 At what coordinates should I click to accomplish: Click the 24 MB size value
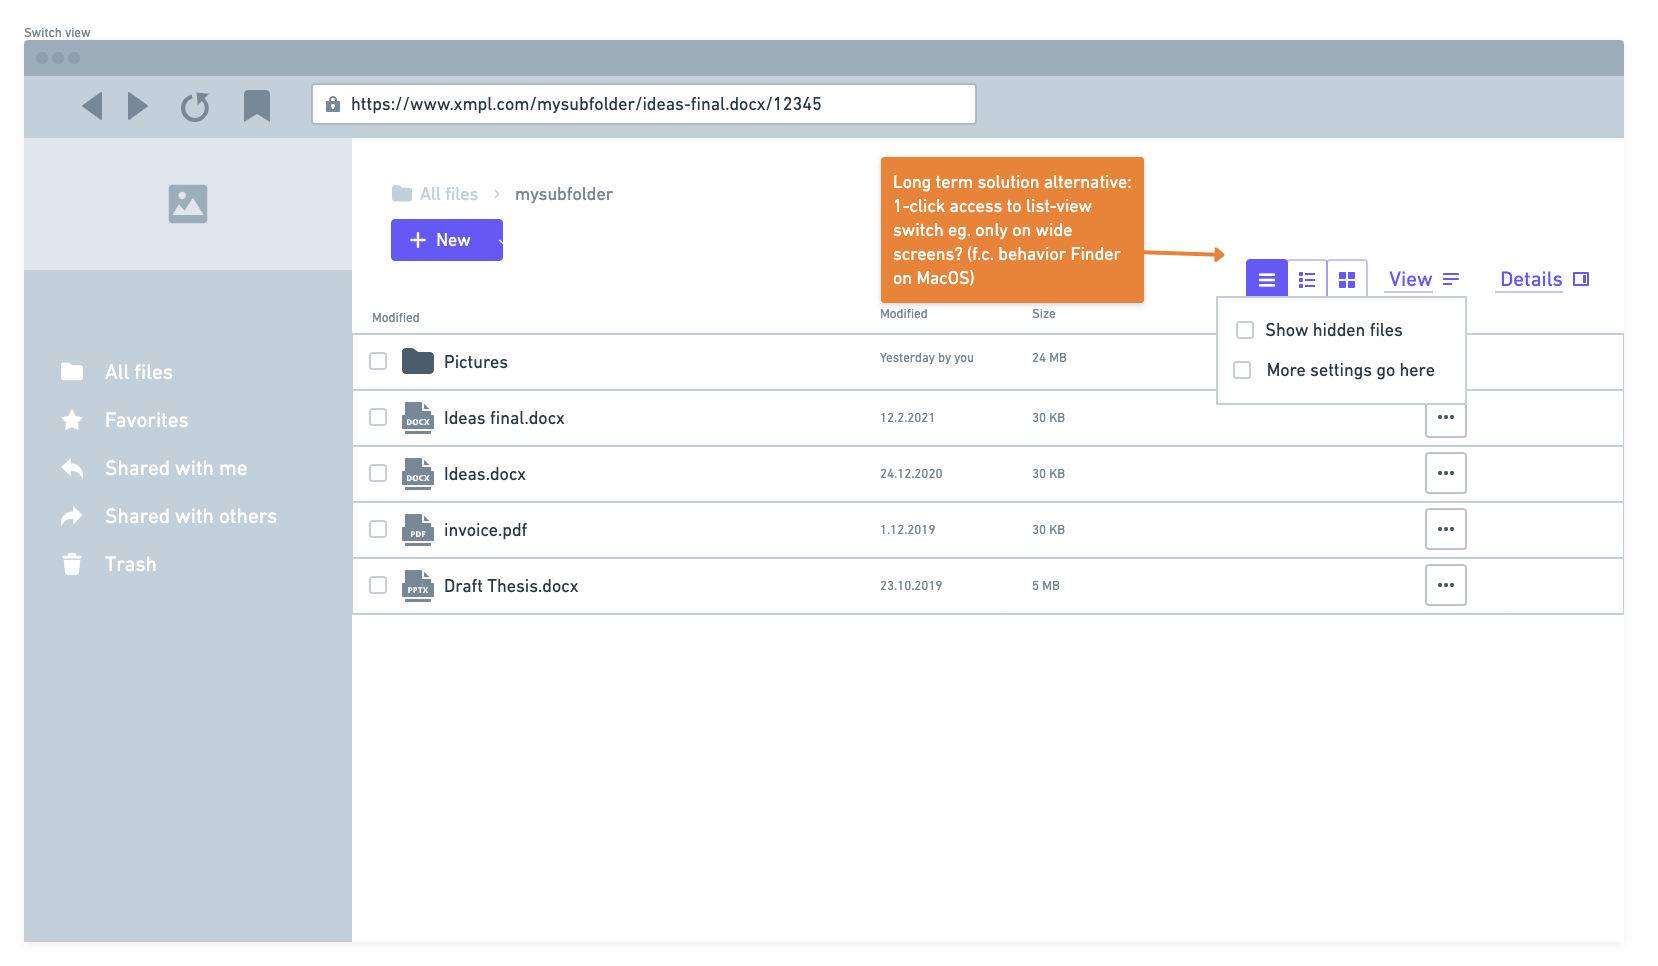(x=1049, y=358)
